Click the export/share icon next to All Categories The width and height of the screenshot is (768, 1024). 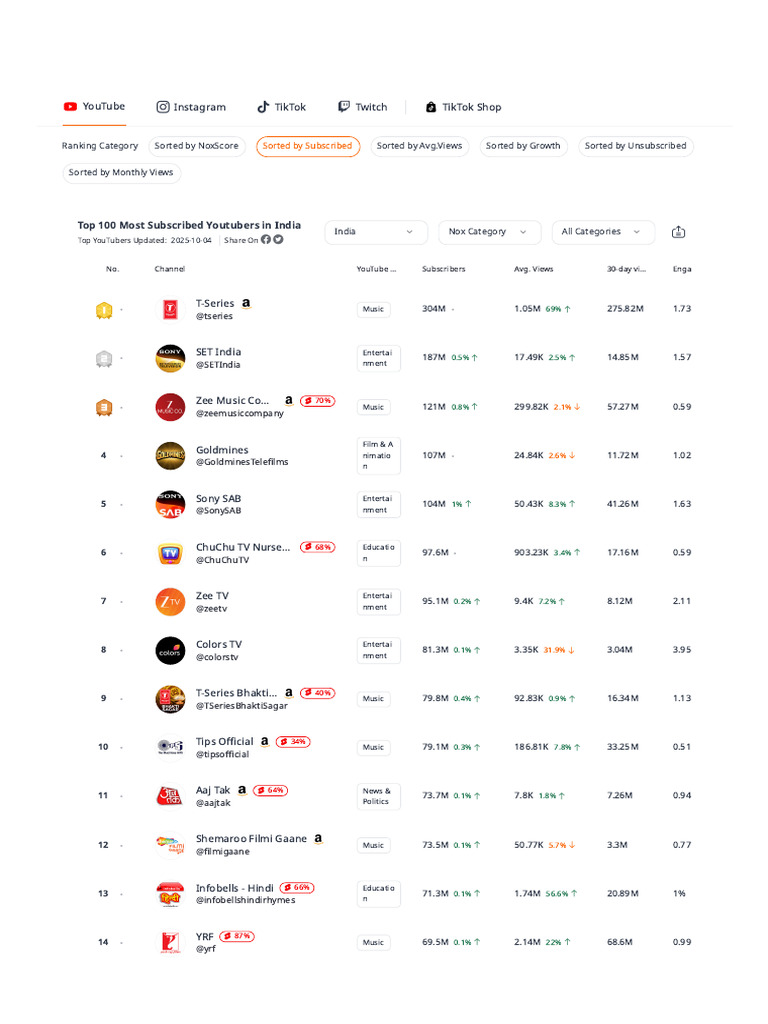coord(678,232)
